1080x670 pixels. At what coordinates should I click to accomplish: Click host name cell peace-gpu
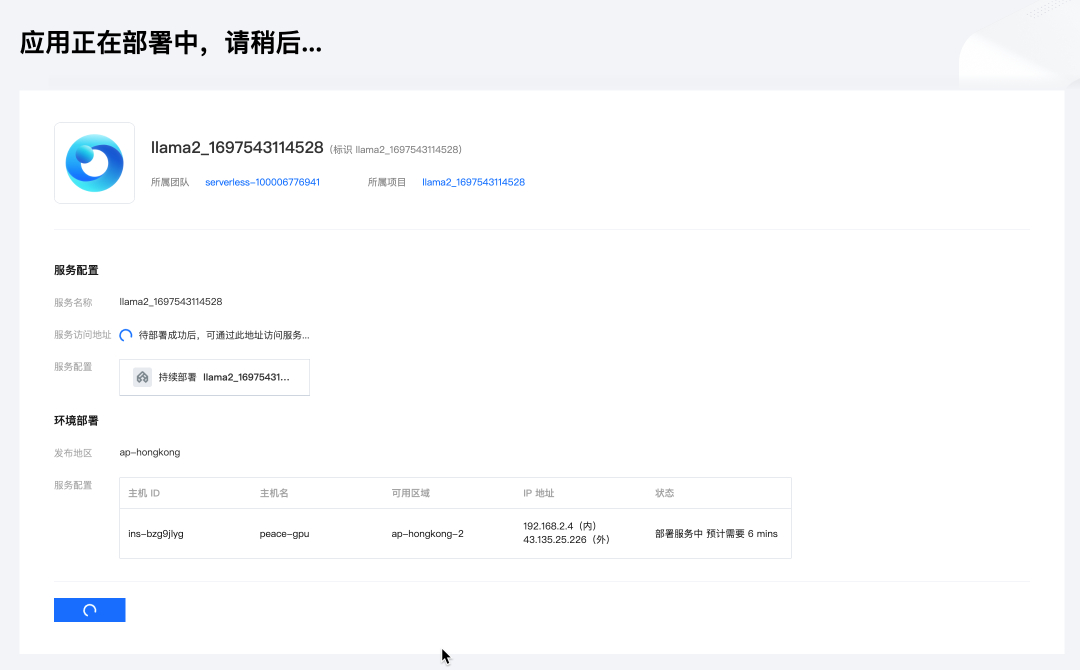[284, 534]
